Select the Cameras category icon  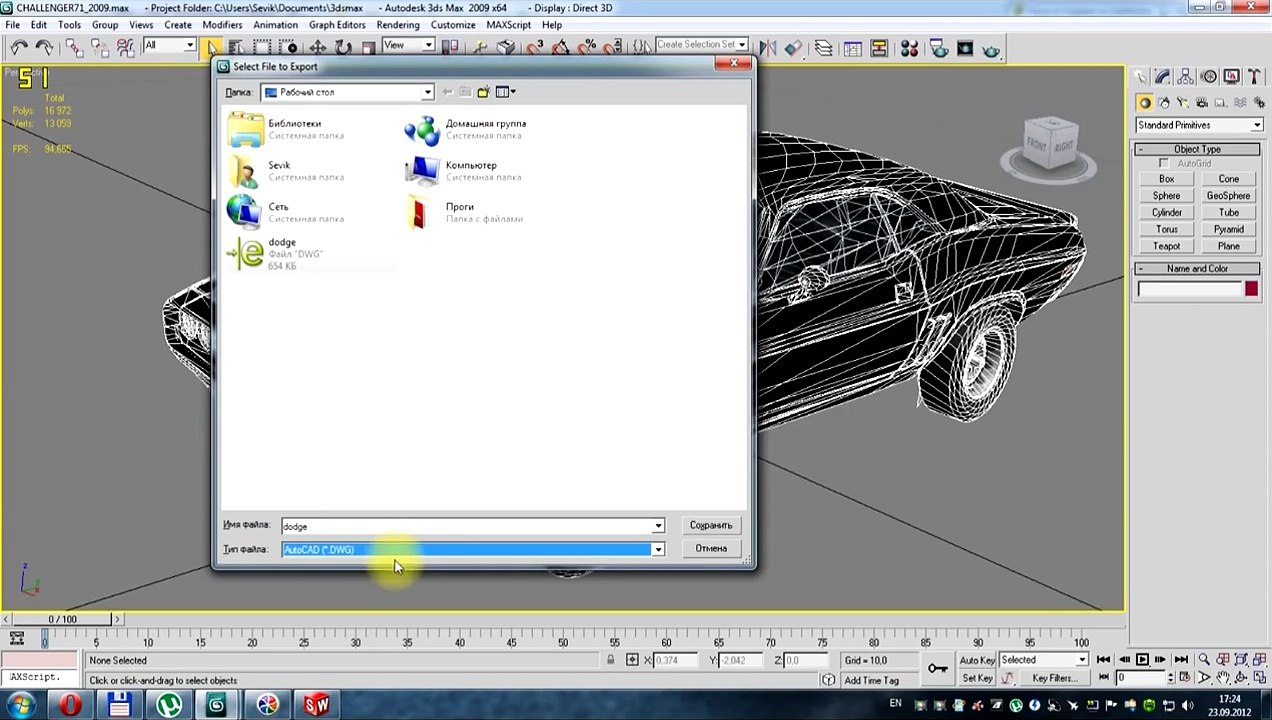point(1202,103)
